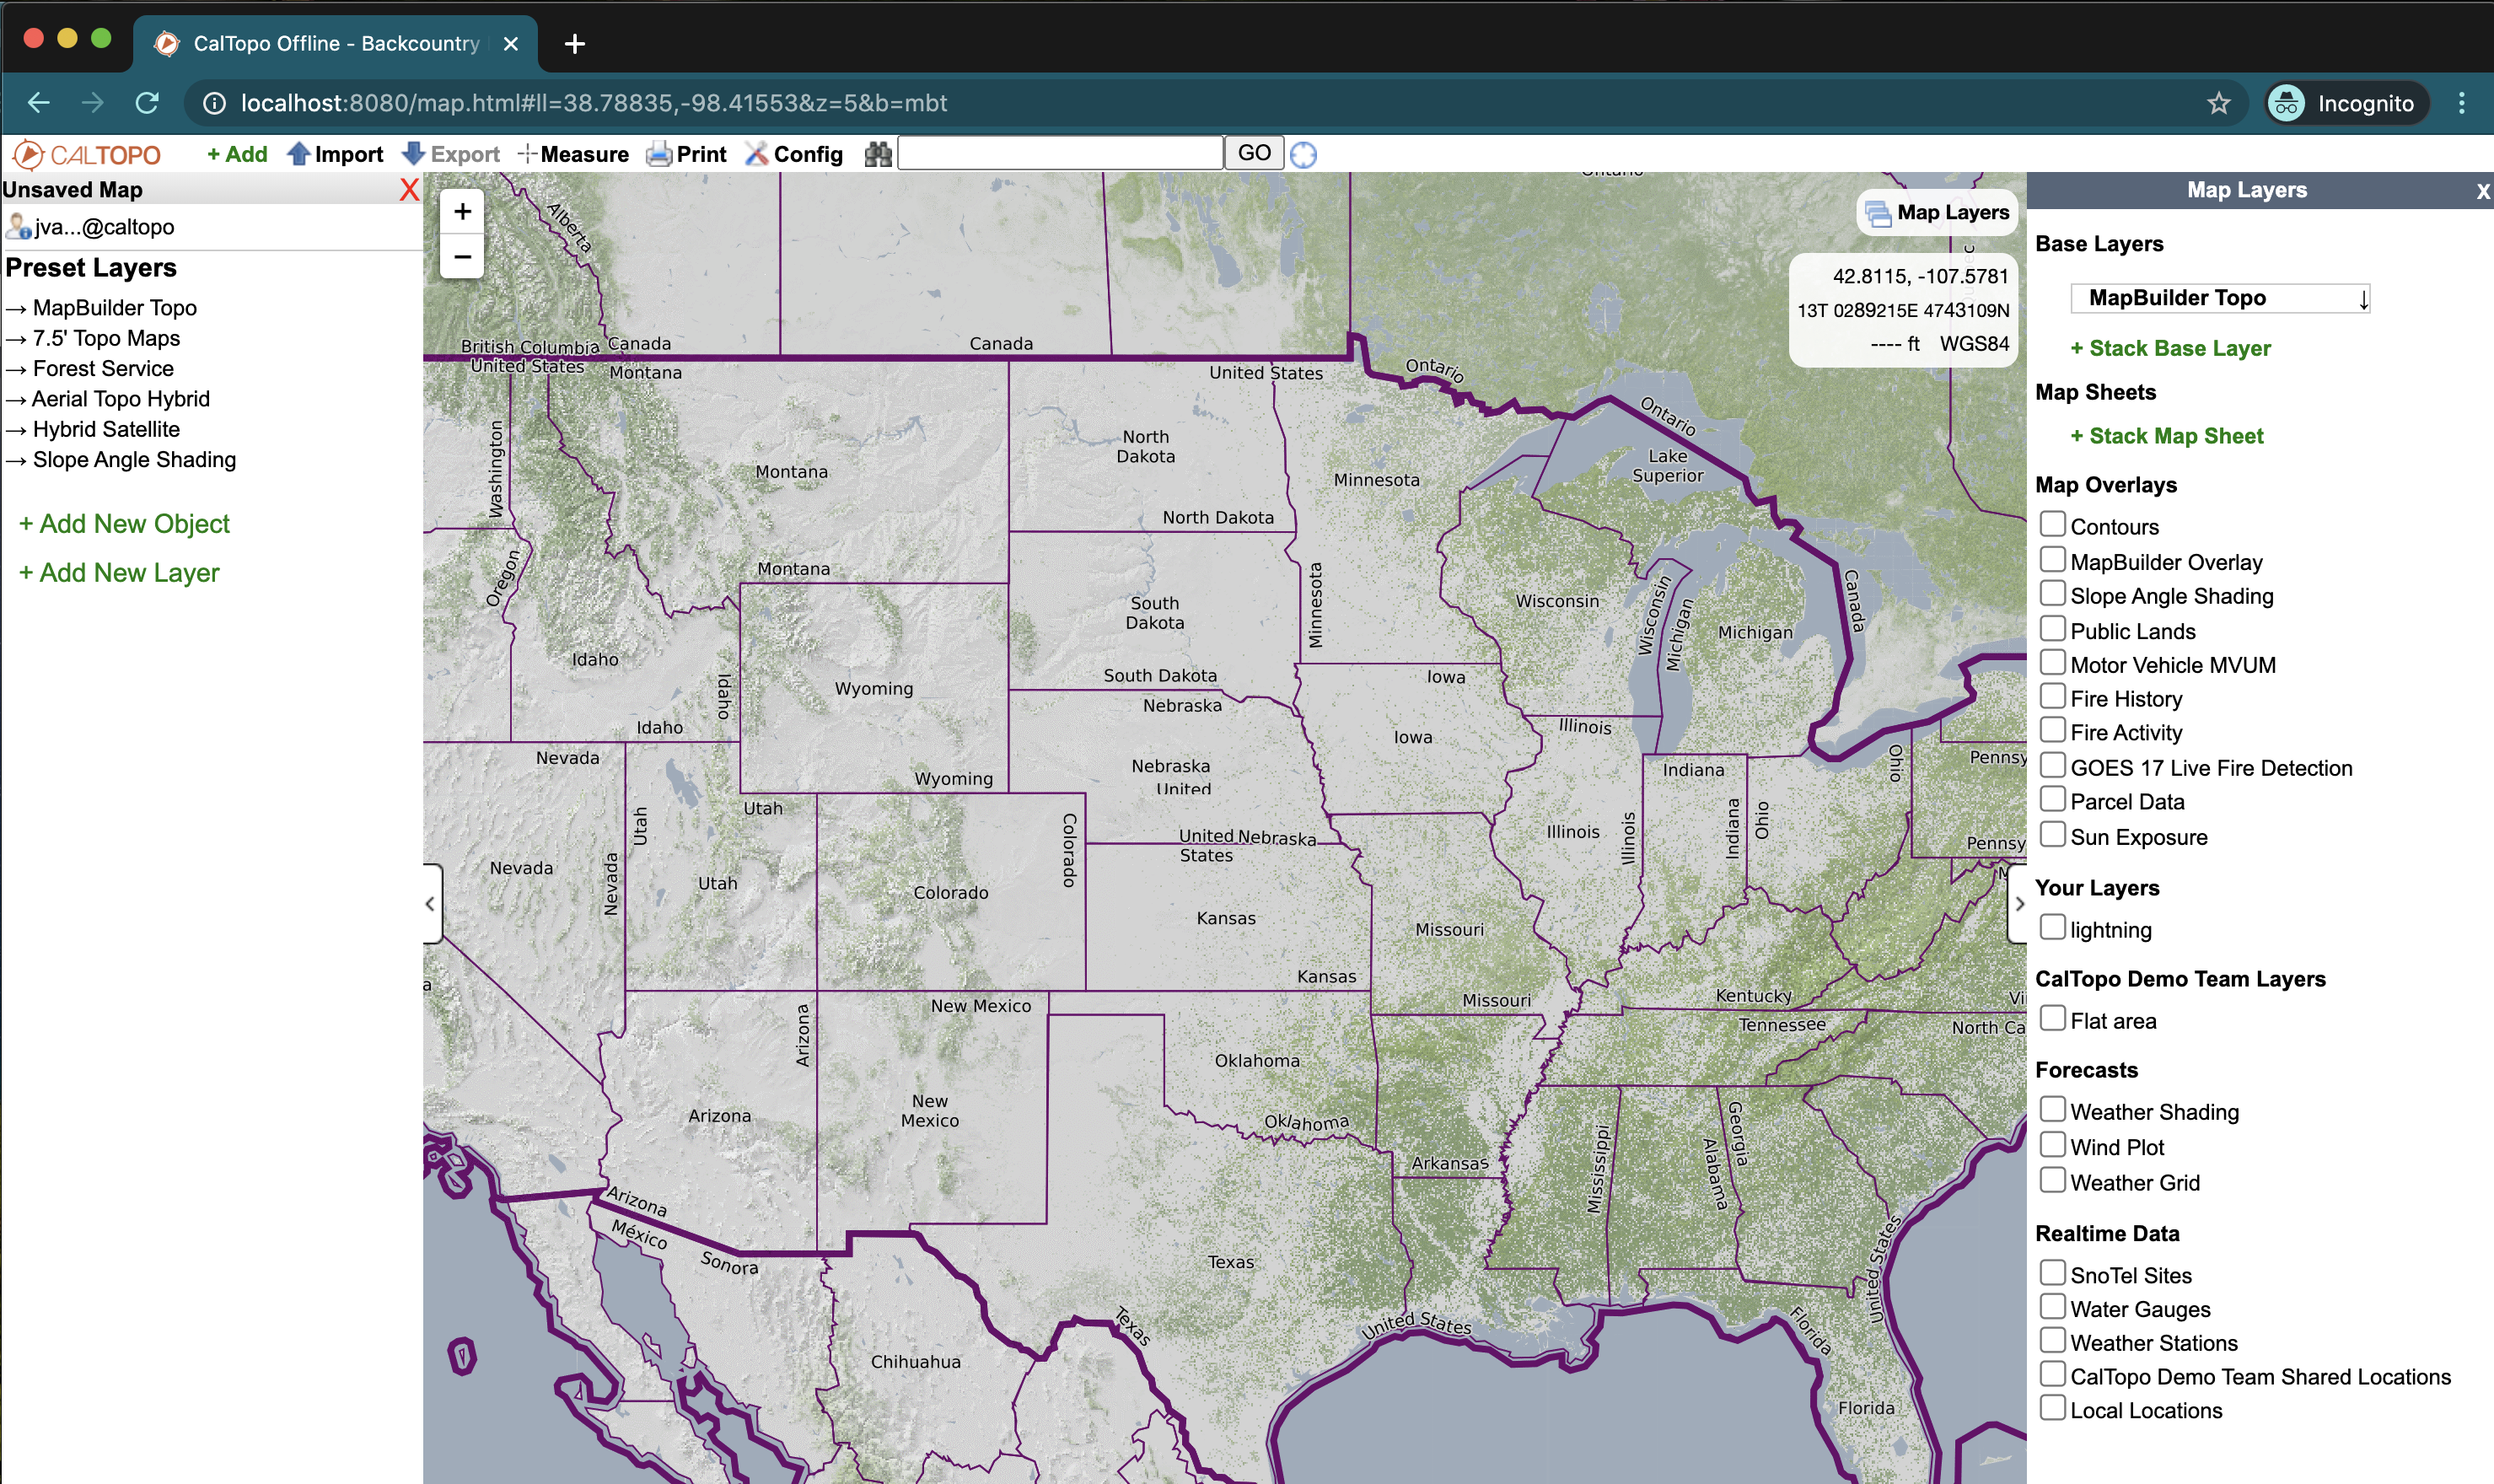Open the Print menu
Screen dimensions: 2494x1484
tap(686, 154)
